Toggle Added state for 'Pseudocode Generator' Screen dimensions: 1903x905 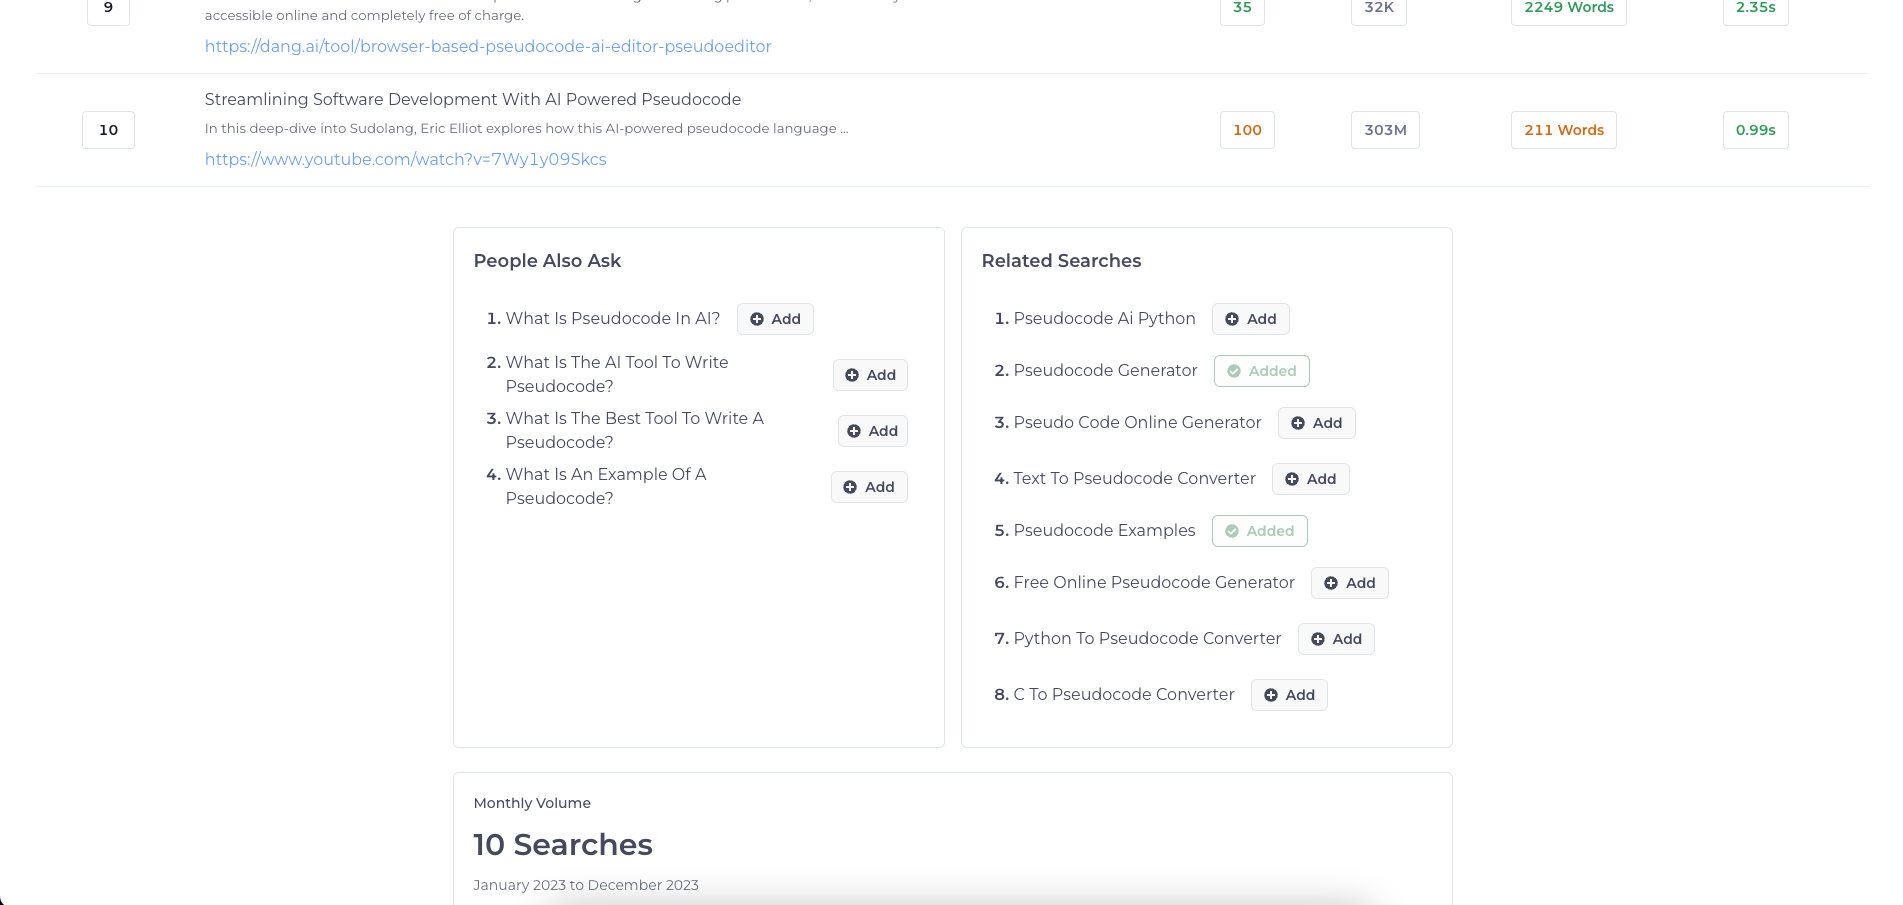coord(1261,371)
